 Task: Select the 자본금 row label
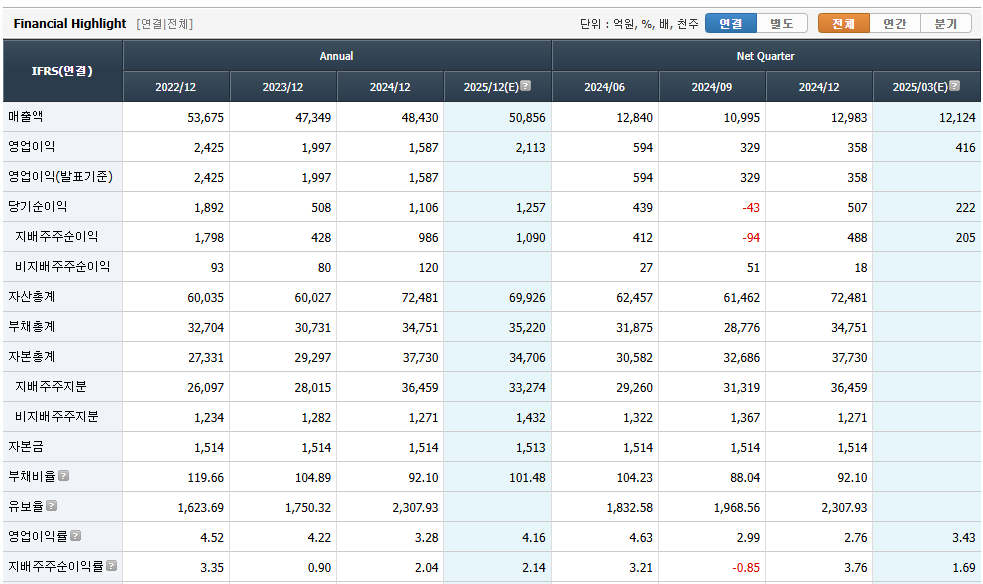[x=26, y=447]
